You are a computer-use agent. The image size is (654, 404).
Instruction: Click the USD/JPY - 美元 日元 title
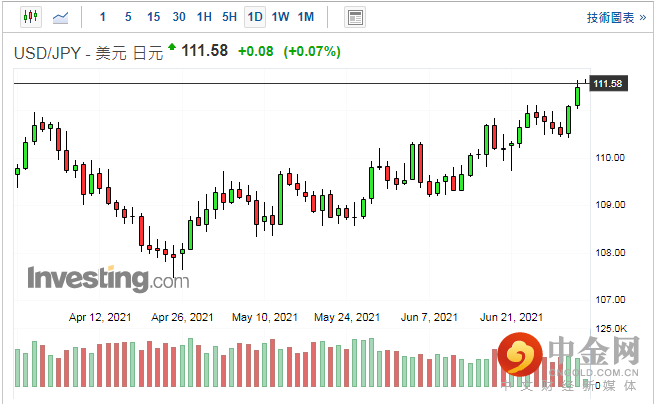click(88, 53)
